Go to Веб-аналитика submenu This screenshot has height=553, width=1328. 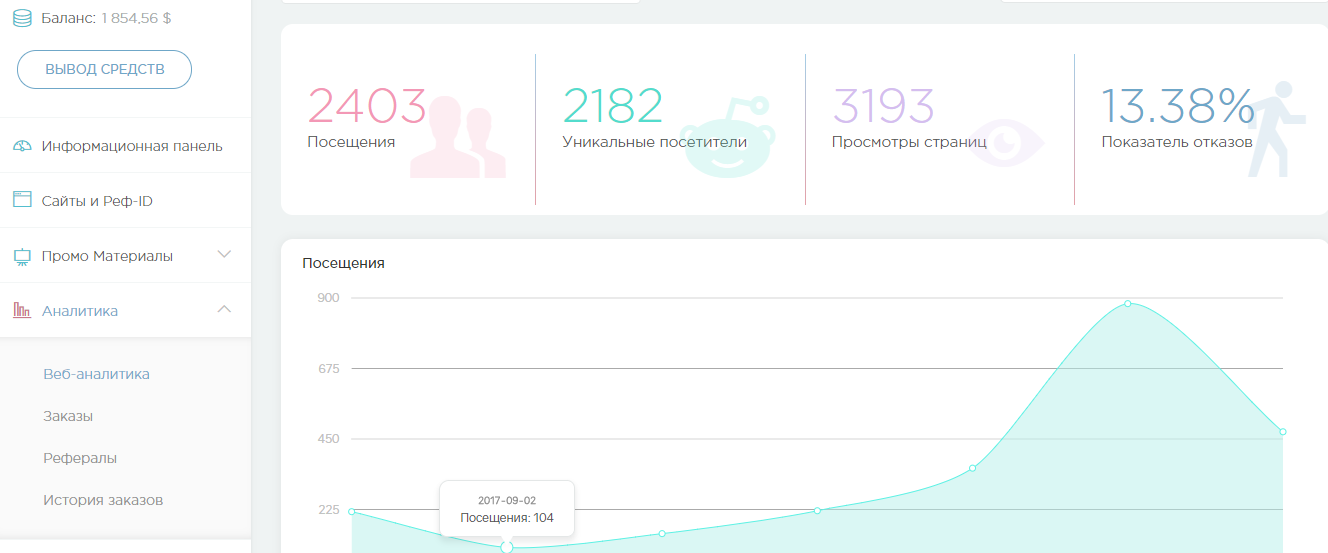[96, 374]
